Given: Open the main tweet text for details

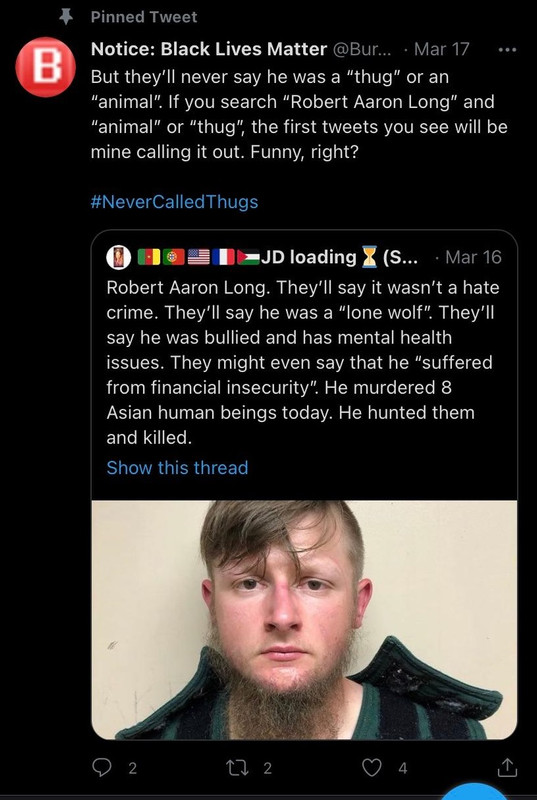Looking at the screenshot, I should [x=299, y=114].
